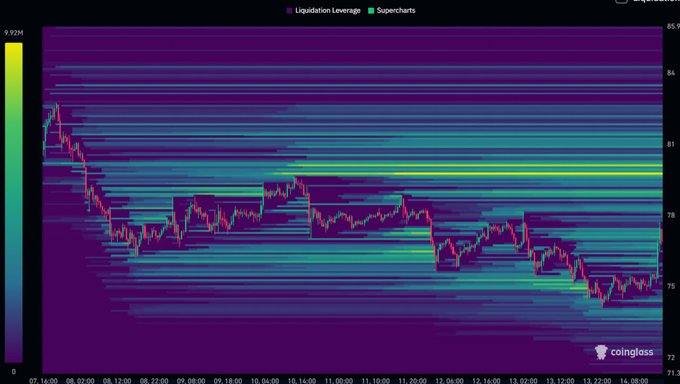Image resolution: width=680 pixels, height=384 pixels.
Task: Click the '07, 16:00' time axis label
Action: pyautogui.click(x=43, y=381)
